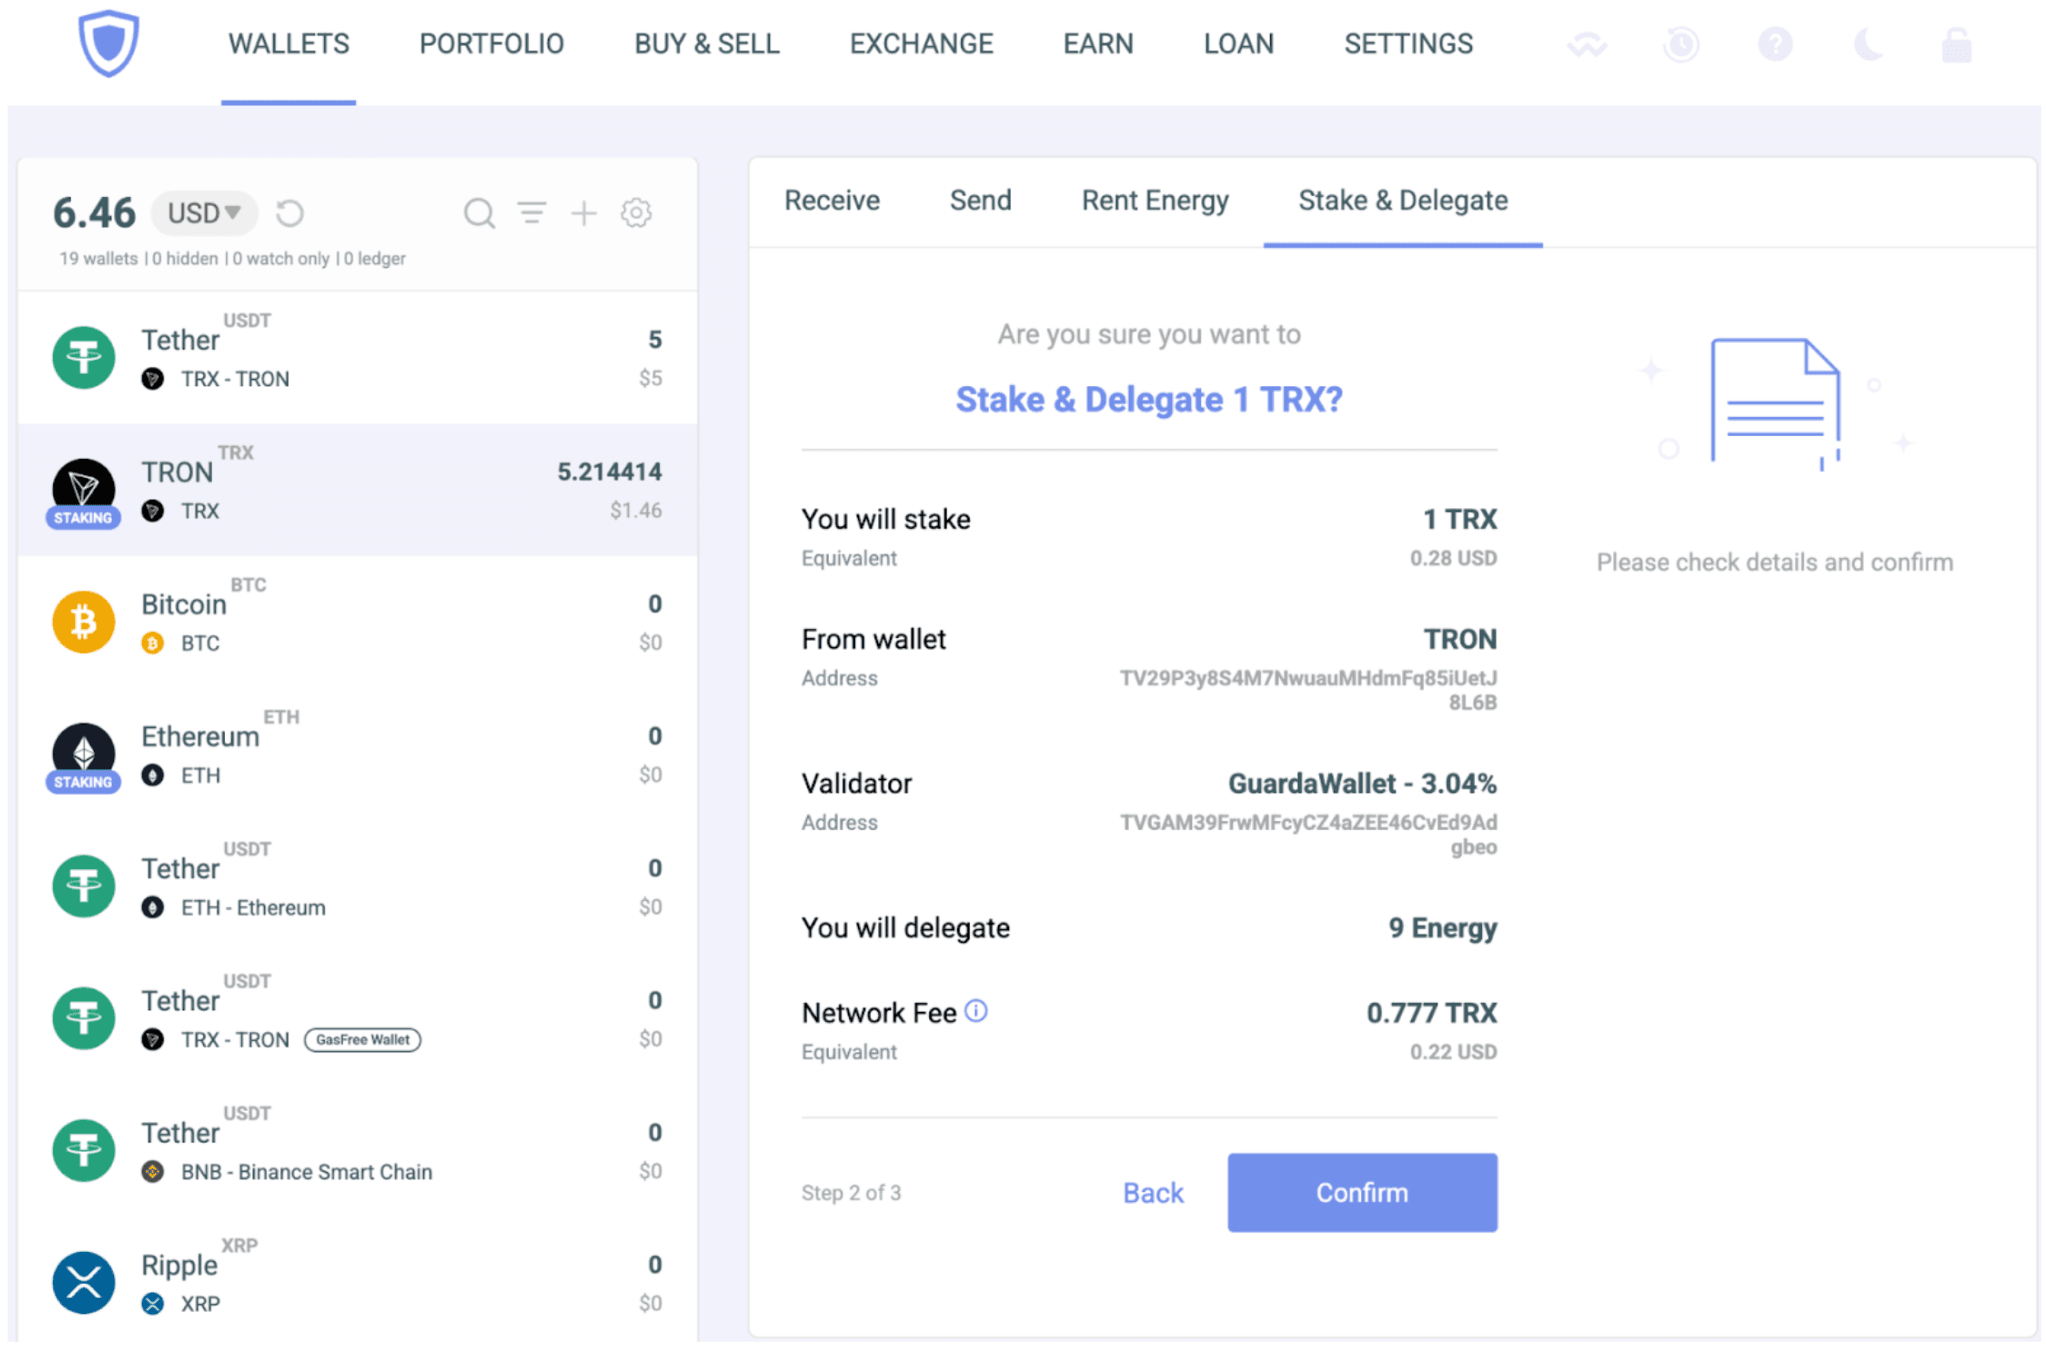Open the help question mark icon

(x=1775, y=45)
